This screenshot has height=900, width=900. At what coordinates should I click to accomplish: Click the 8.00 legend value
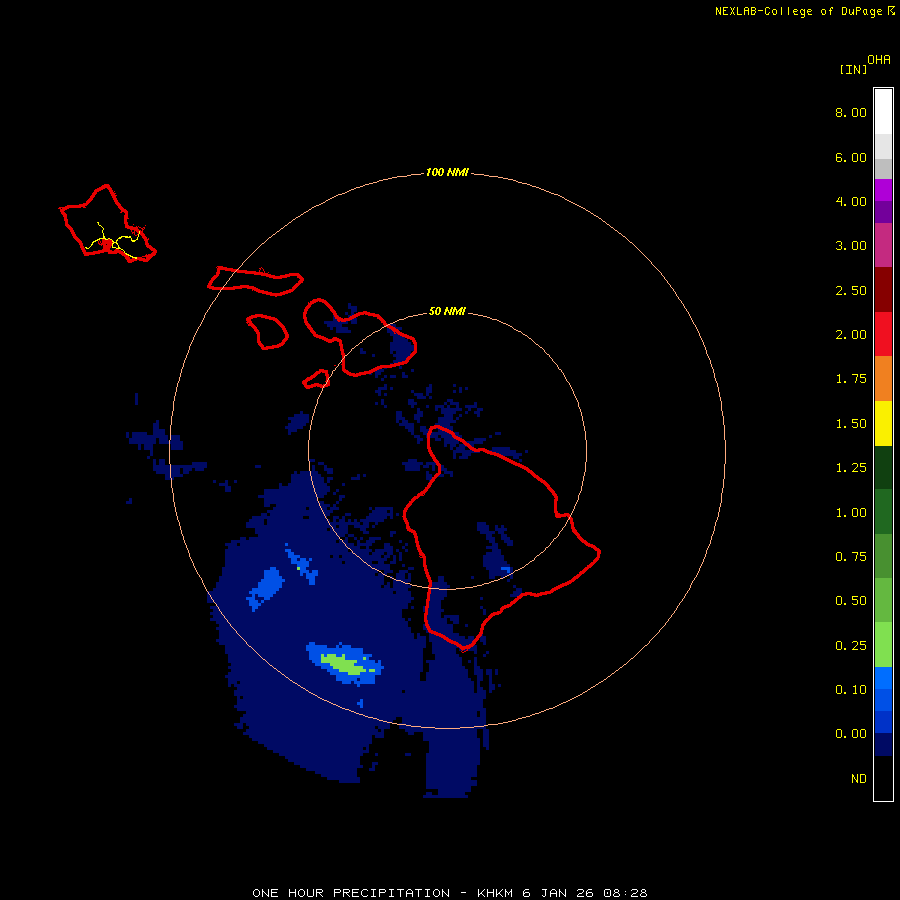click(851, 112)
